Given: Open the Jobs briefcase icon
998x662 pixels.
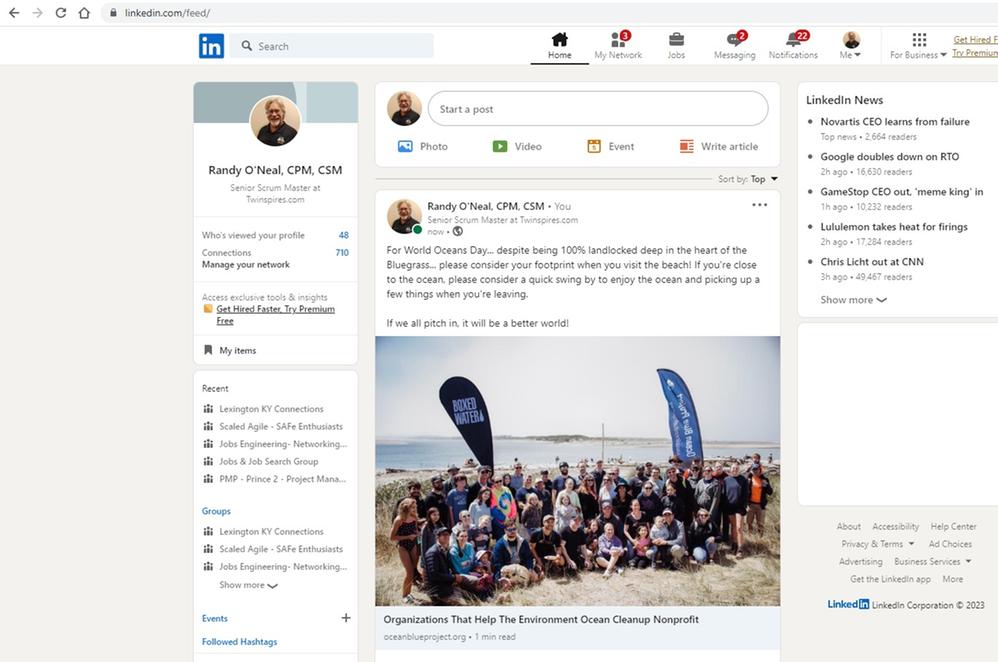Looking at the screenshot, I should [x=676, y=40].
